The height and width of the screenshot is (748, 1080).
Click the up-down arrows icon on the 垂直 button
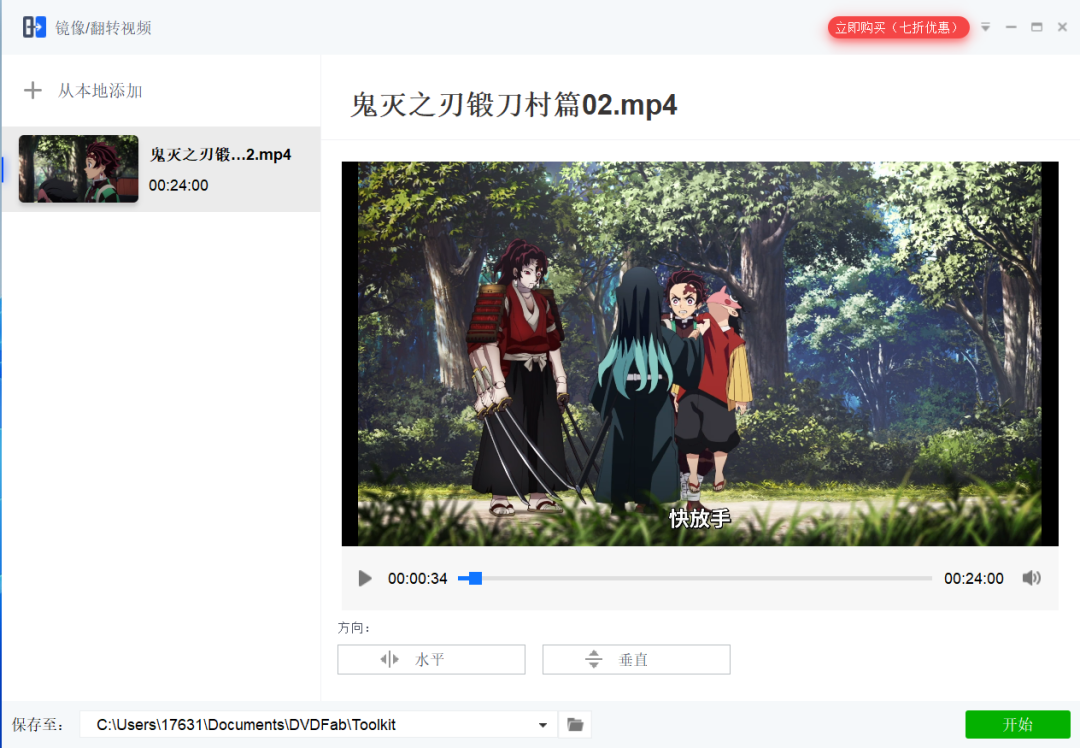click(594, 659)
